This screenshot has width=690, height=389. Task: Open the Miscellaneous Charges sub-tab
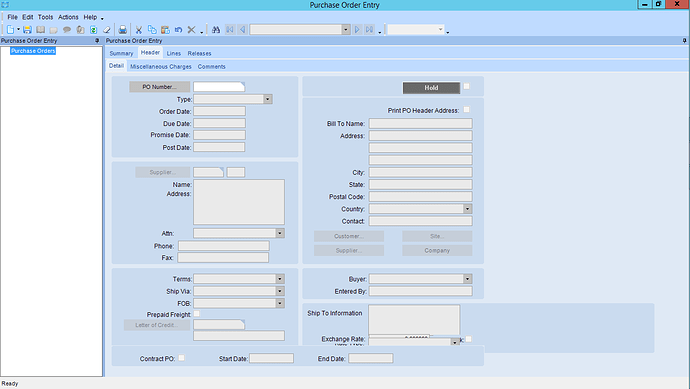[161, 66]
